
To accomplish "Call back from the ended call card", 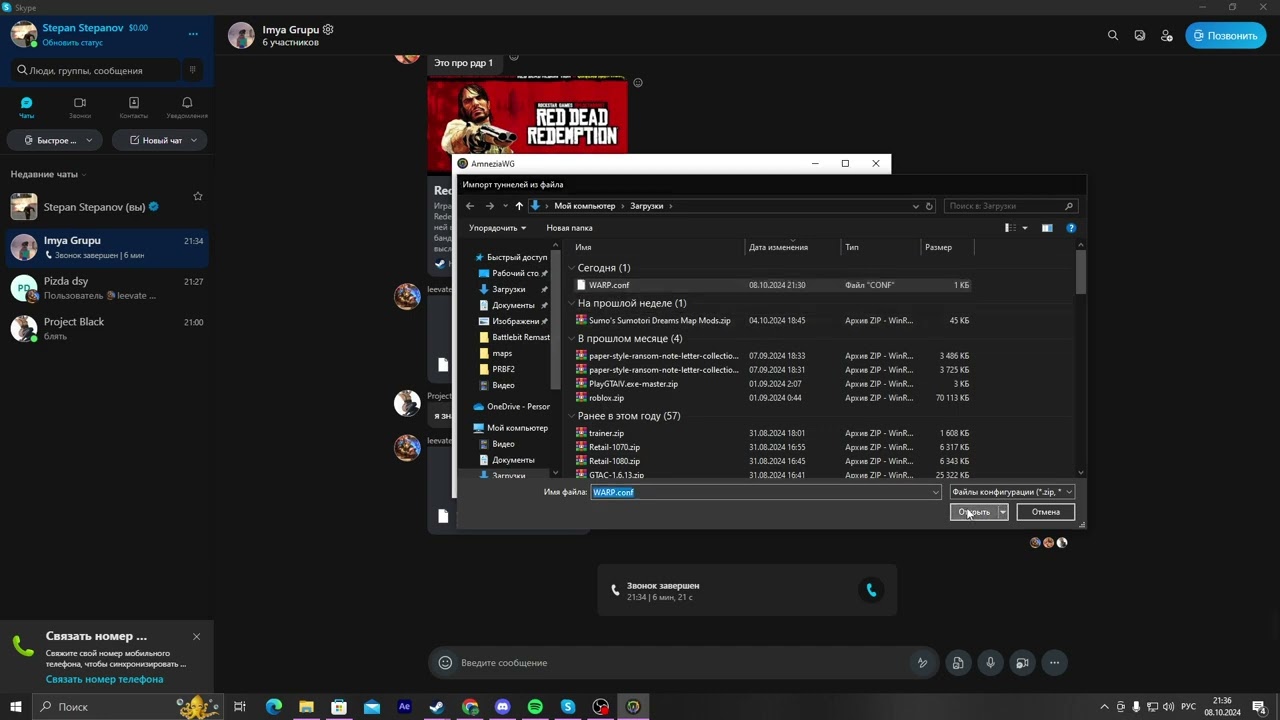I will (x=871, y=590).
